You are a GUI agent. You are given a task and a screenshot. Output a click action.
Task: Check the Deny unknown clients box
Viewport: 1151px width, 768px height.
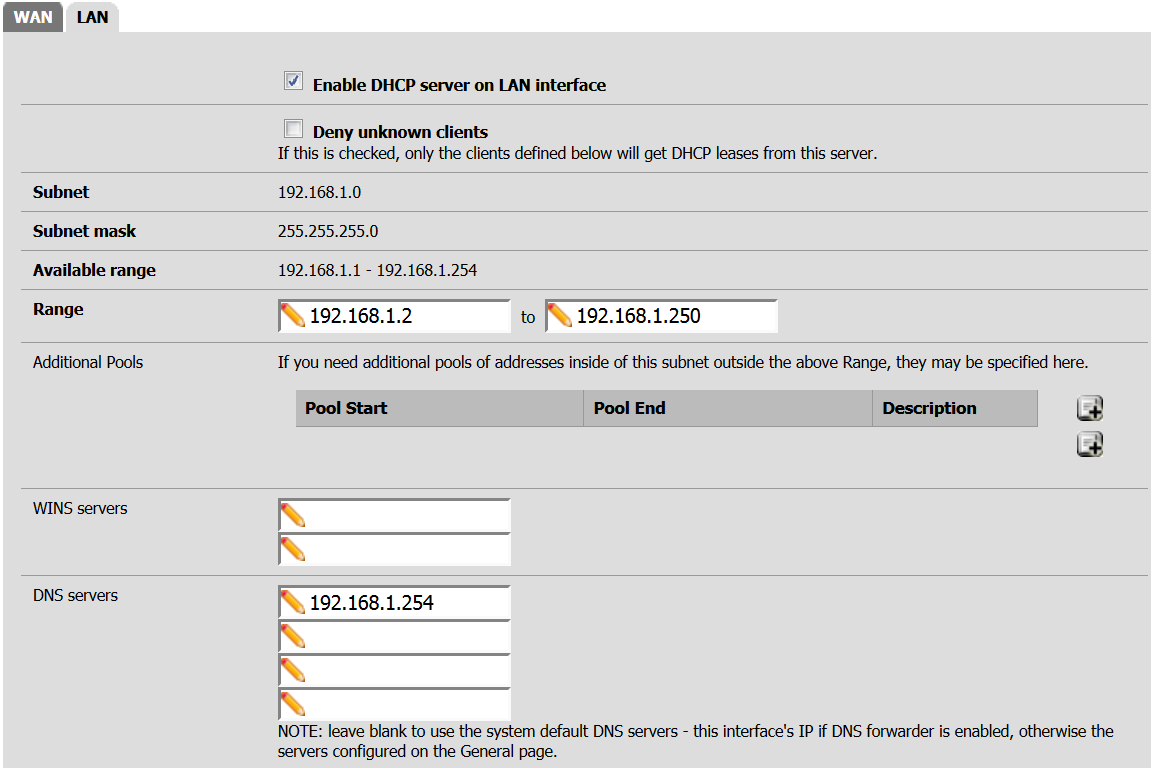(x=293, y=129)
